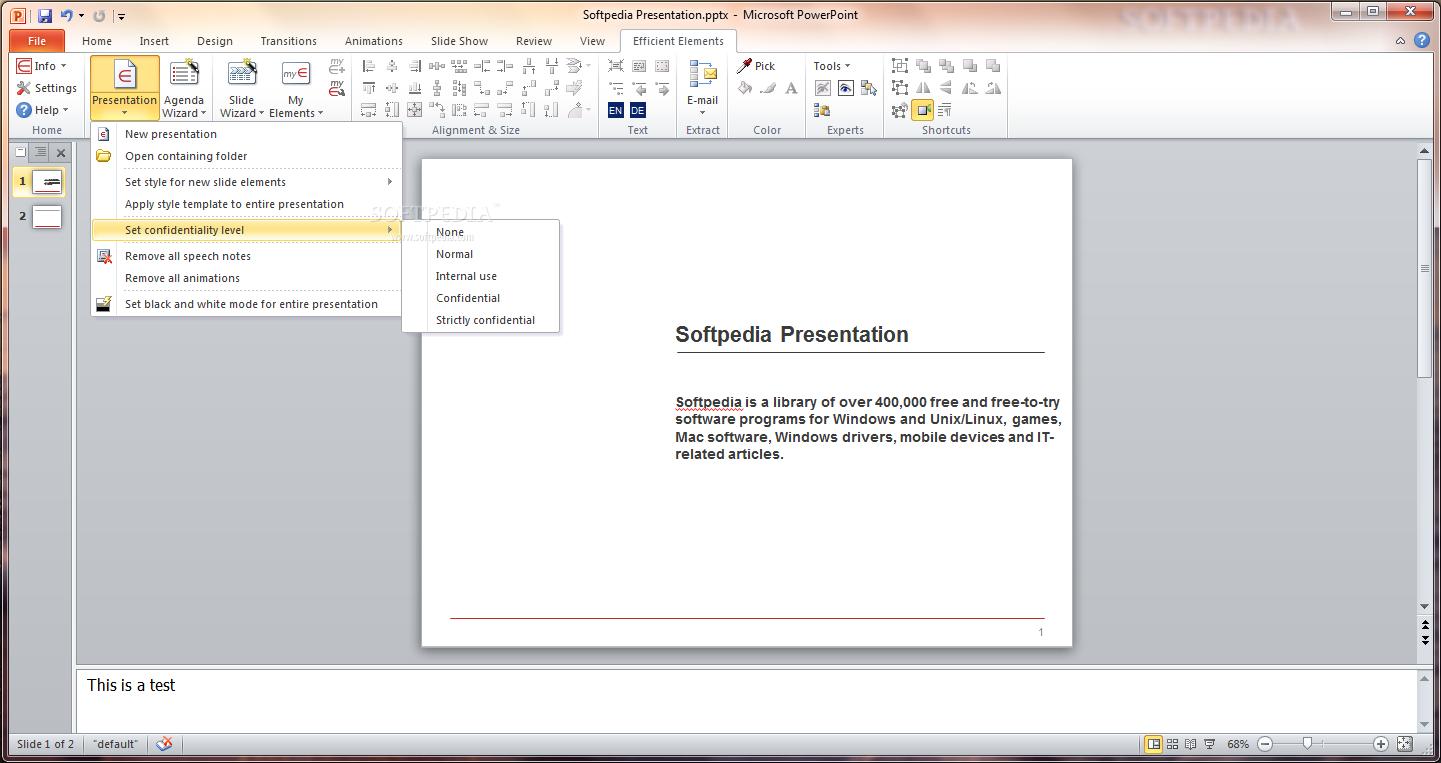Screen dimensions: 1441x763
Task: Click the PowerPoint Help question mark icon
Action: point(1421,41)
